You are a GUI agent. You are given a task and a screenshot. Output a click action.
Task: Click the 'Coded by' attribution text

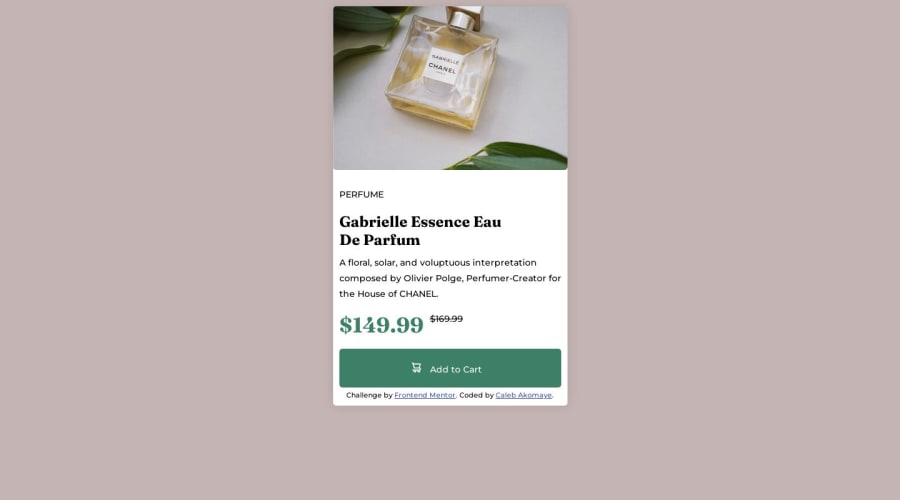coord(476,396)
